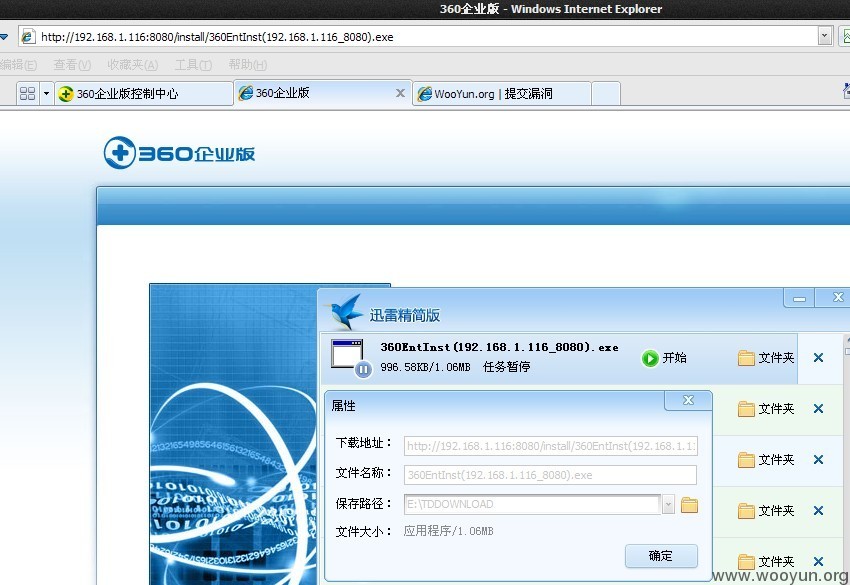Open the 查看(V) menu

click(72, 65)
